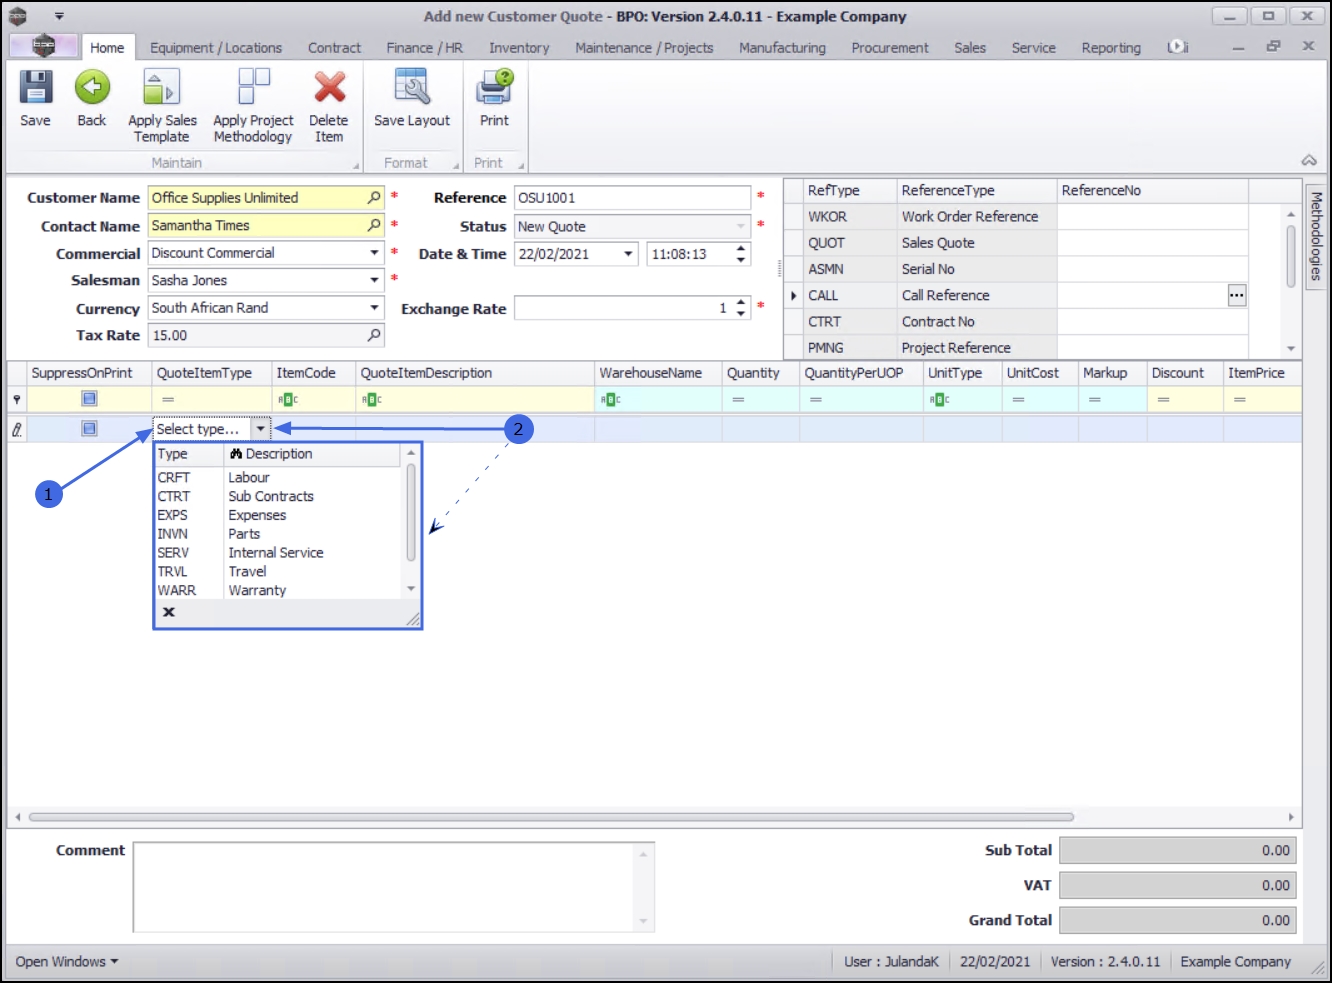Click the quick access toolbar customize arrow
Image resolution: width=1332 pixels, height=983 pixels.
[59, 16]
